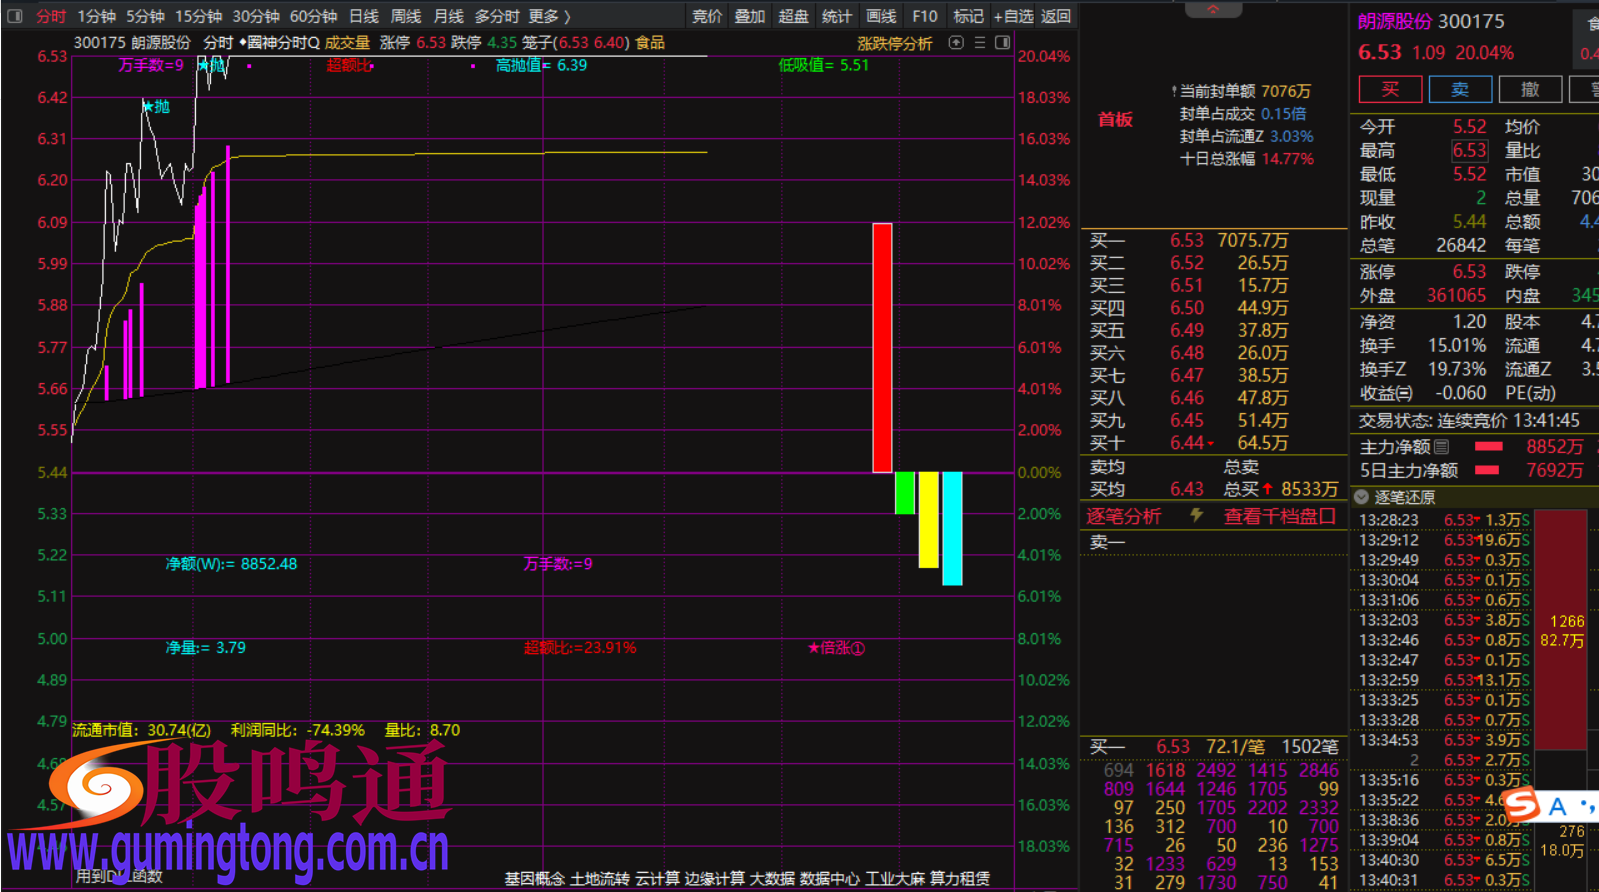Click the small icon next to 主力净额
Viewport: 1599px width, 892px height.
1441,447
